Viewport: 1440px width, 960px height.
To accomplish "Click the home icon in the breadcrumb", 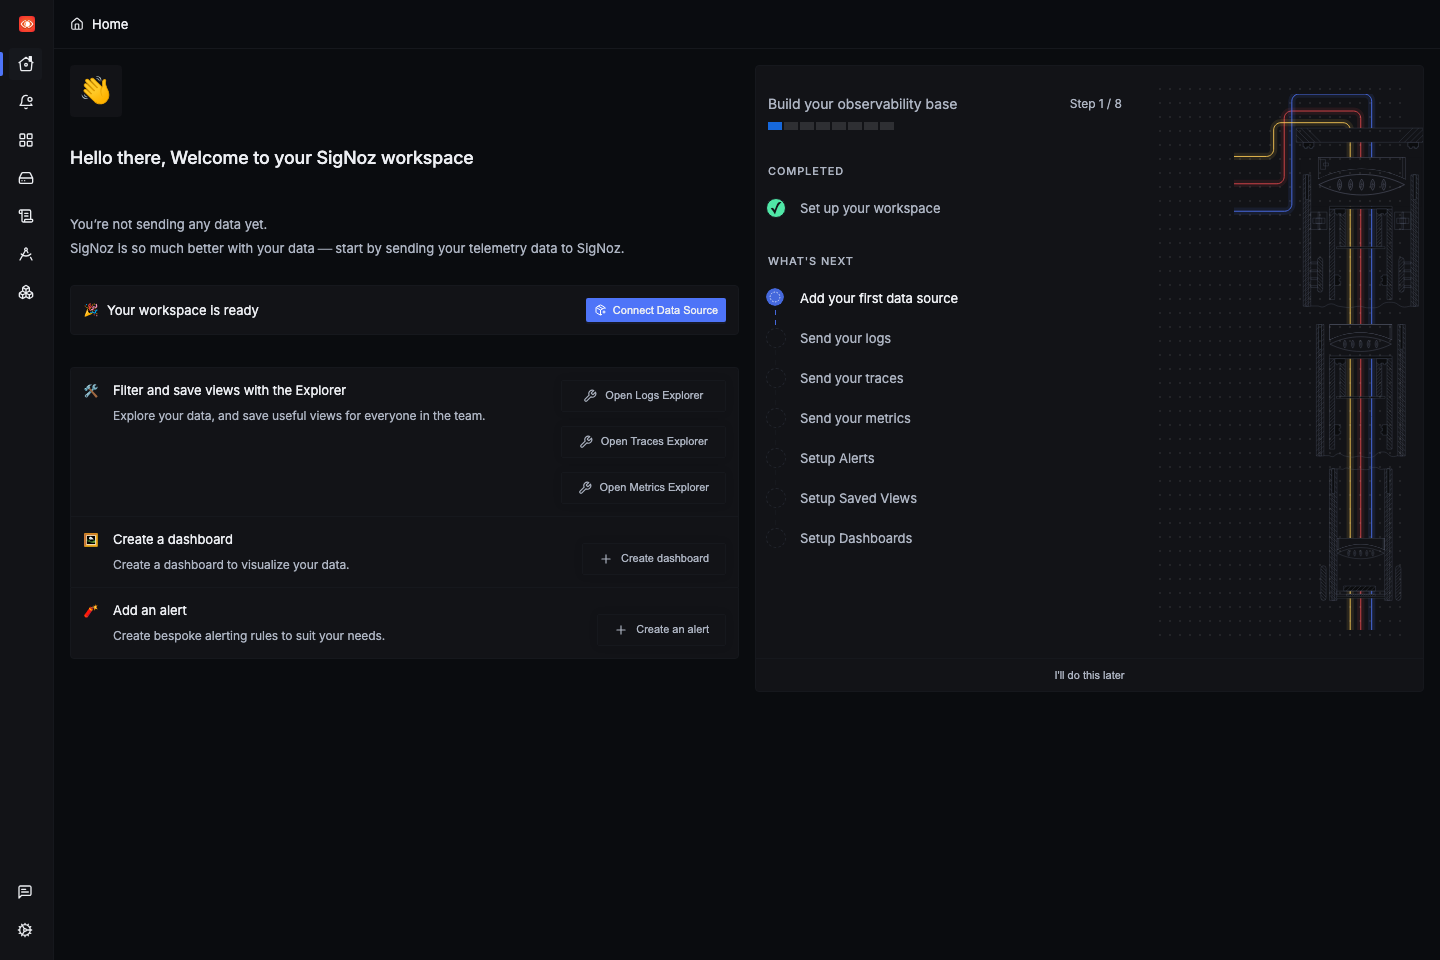I will pyautogui.click(x=77, y=24).
